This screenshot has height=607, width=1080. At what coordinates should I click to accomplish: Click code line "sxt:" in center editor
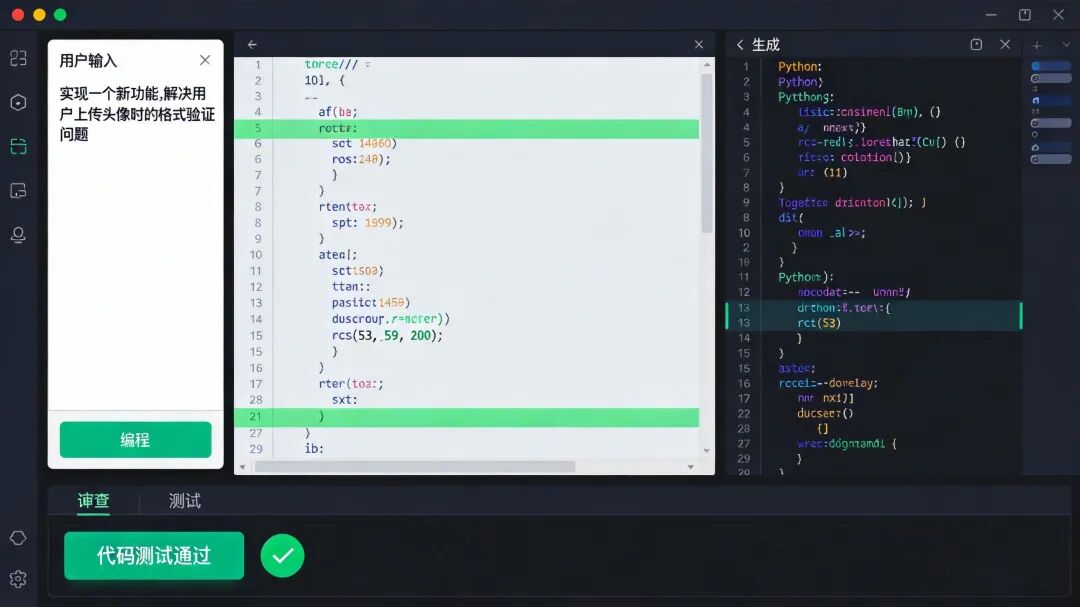click(344, 400)
